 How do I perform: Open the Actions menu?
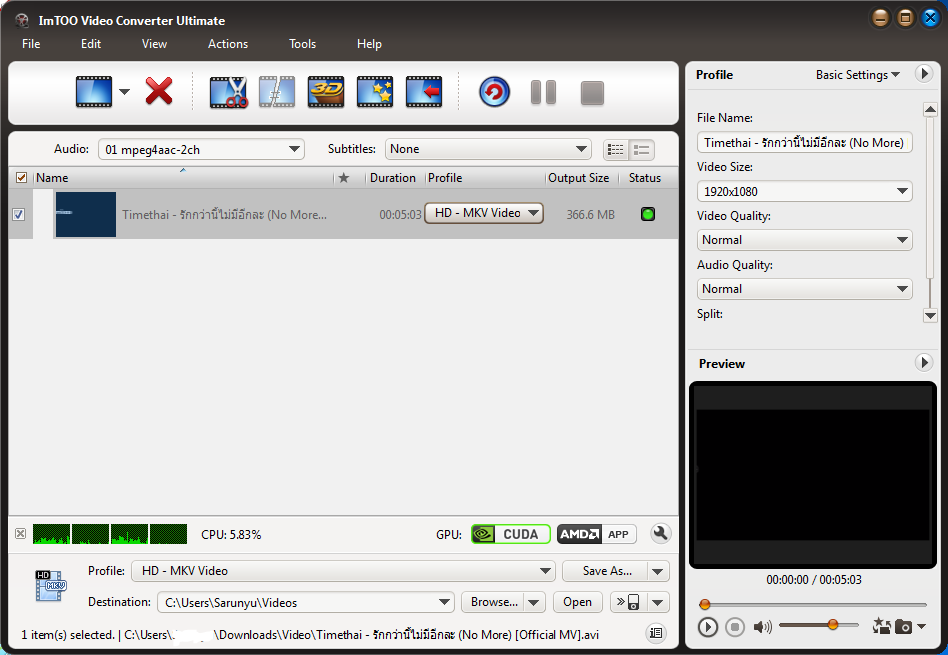pyautogui.click(x=228, y=44)
